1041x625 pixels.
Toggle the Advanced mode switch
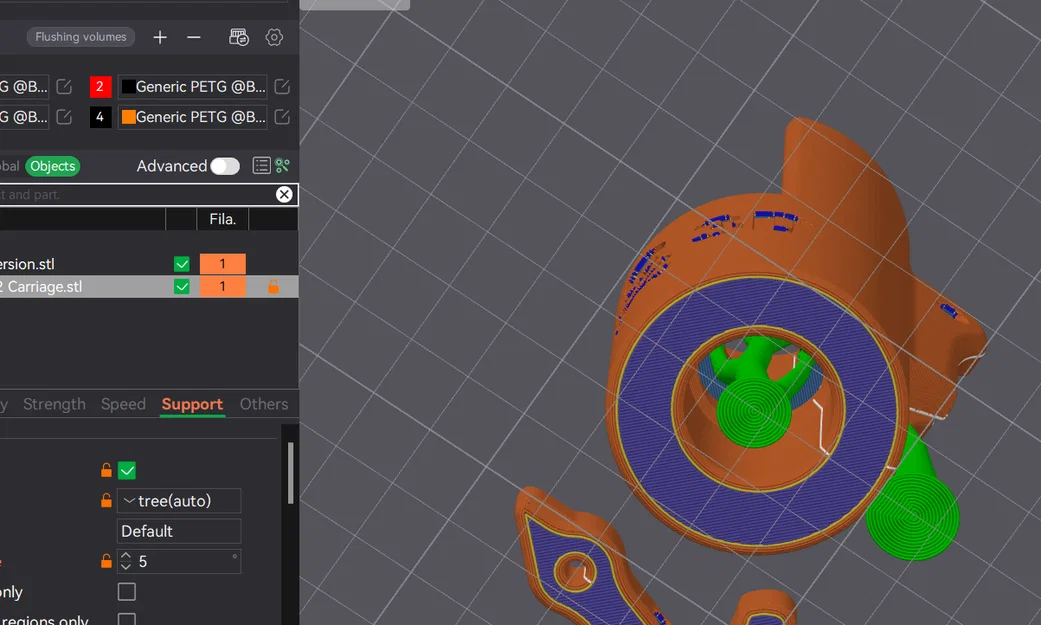click(x=225, y=166)
